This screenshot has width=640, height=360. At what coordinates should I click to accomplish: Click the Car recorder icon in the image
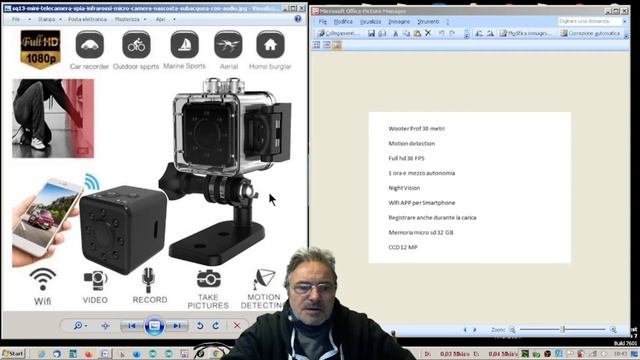pyautogui.click(x=89, y=44)
